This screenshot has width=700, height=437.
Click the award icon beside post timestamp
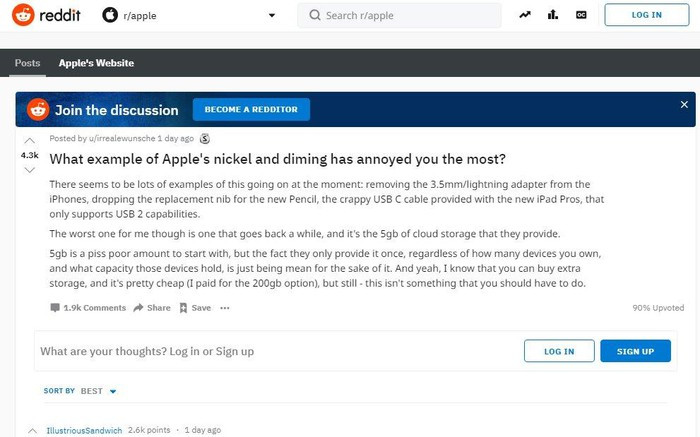point(205,139)
